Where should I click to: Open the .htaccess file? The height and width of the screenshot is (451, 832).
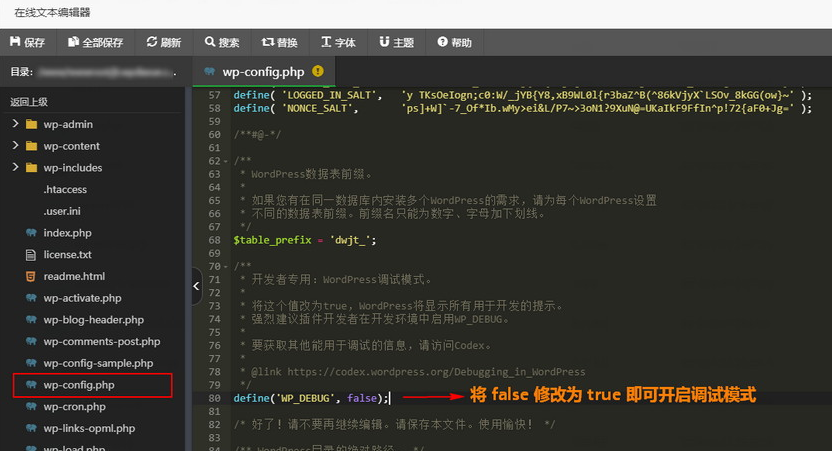65,189
